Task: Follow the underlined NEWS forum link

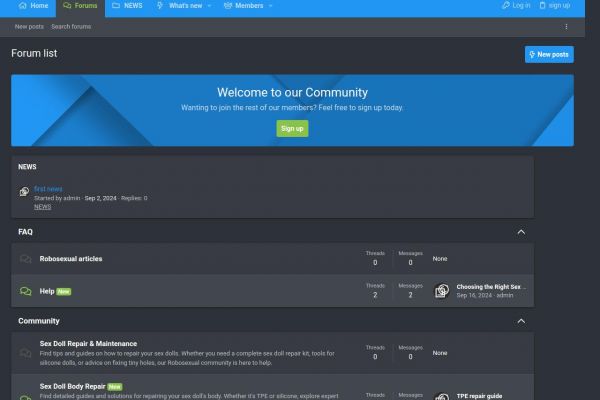Action: 42,207
